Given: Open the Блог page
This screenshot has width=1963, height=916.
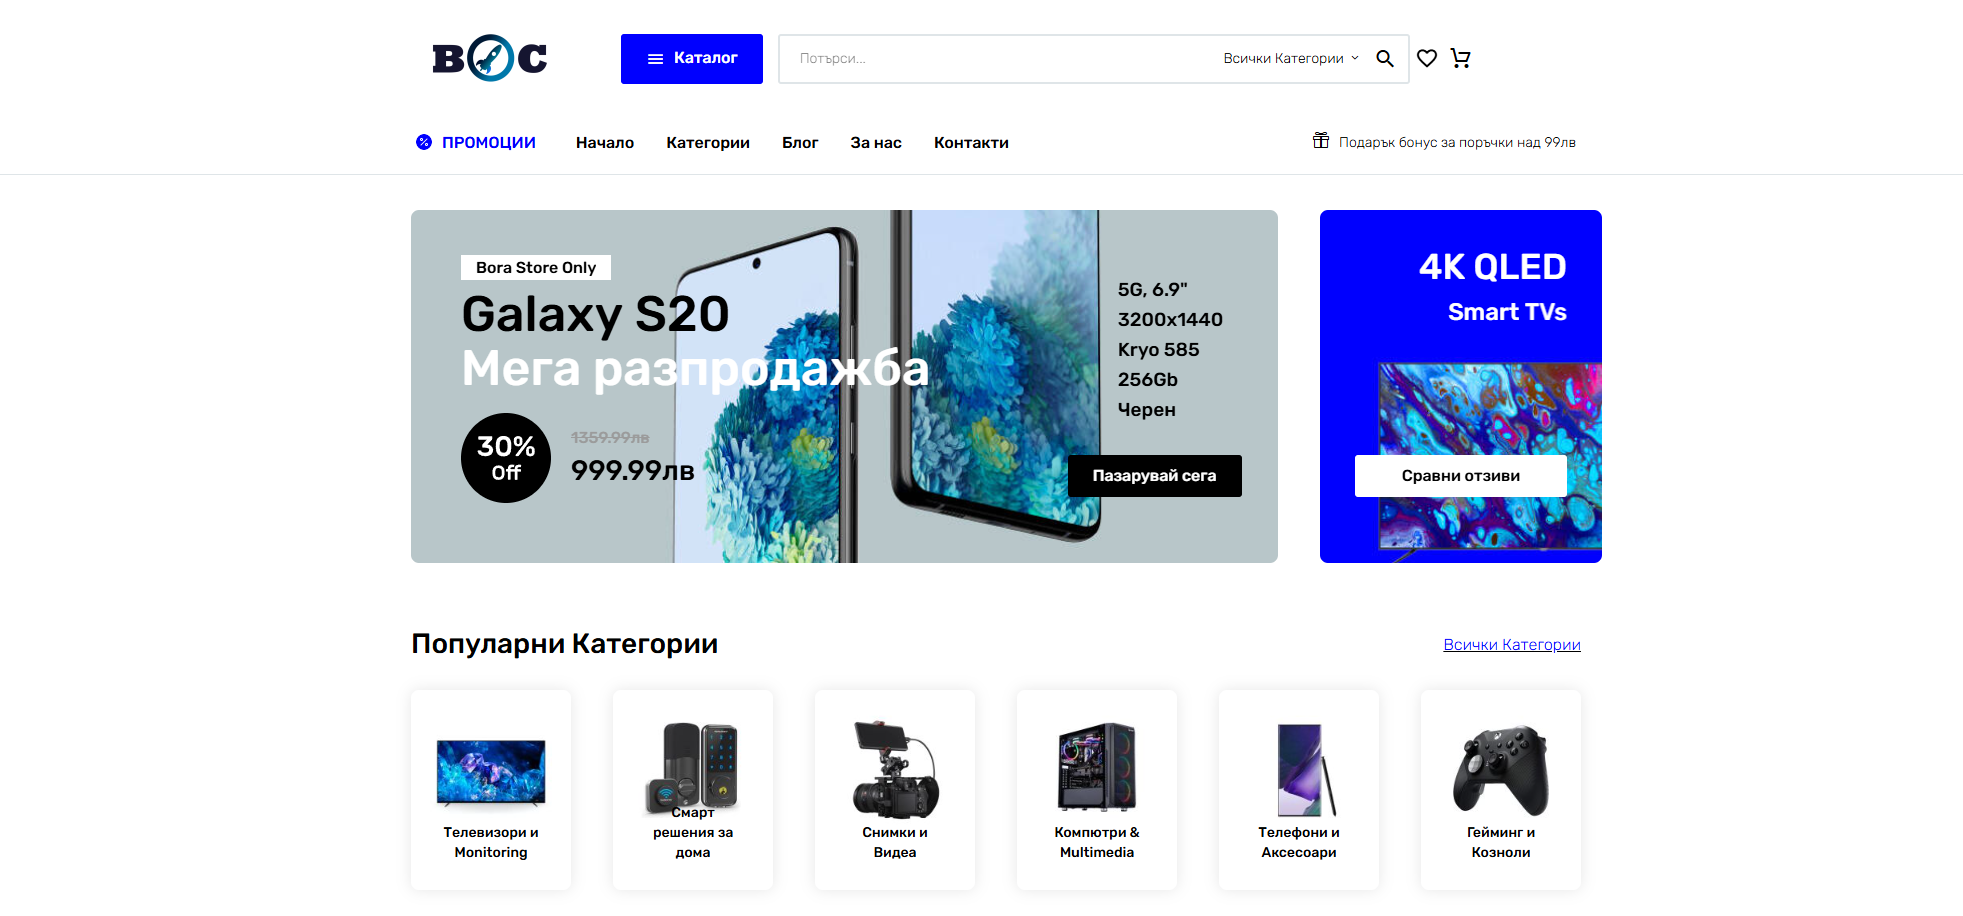Looking at the screenshot, I should [800, 143].
